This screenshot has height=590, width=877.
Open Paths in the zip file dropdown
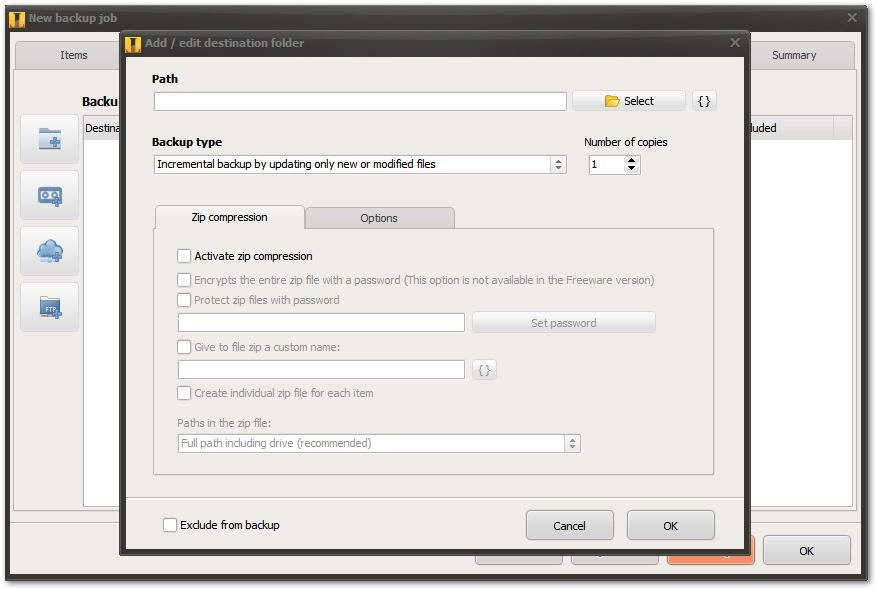click(379, 443)
